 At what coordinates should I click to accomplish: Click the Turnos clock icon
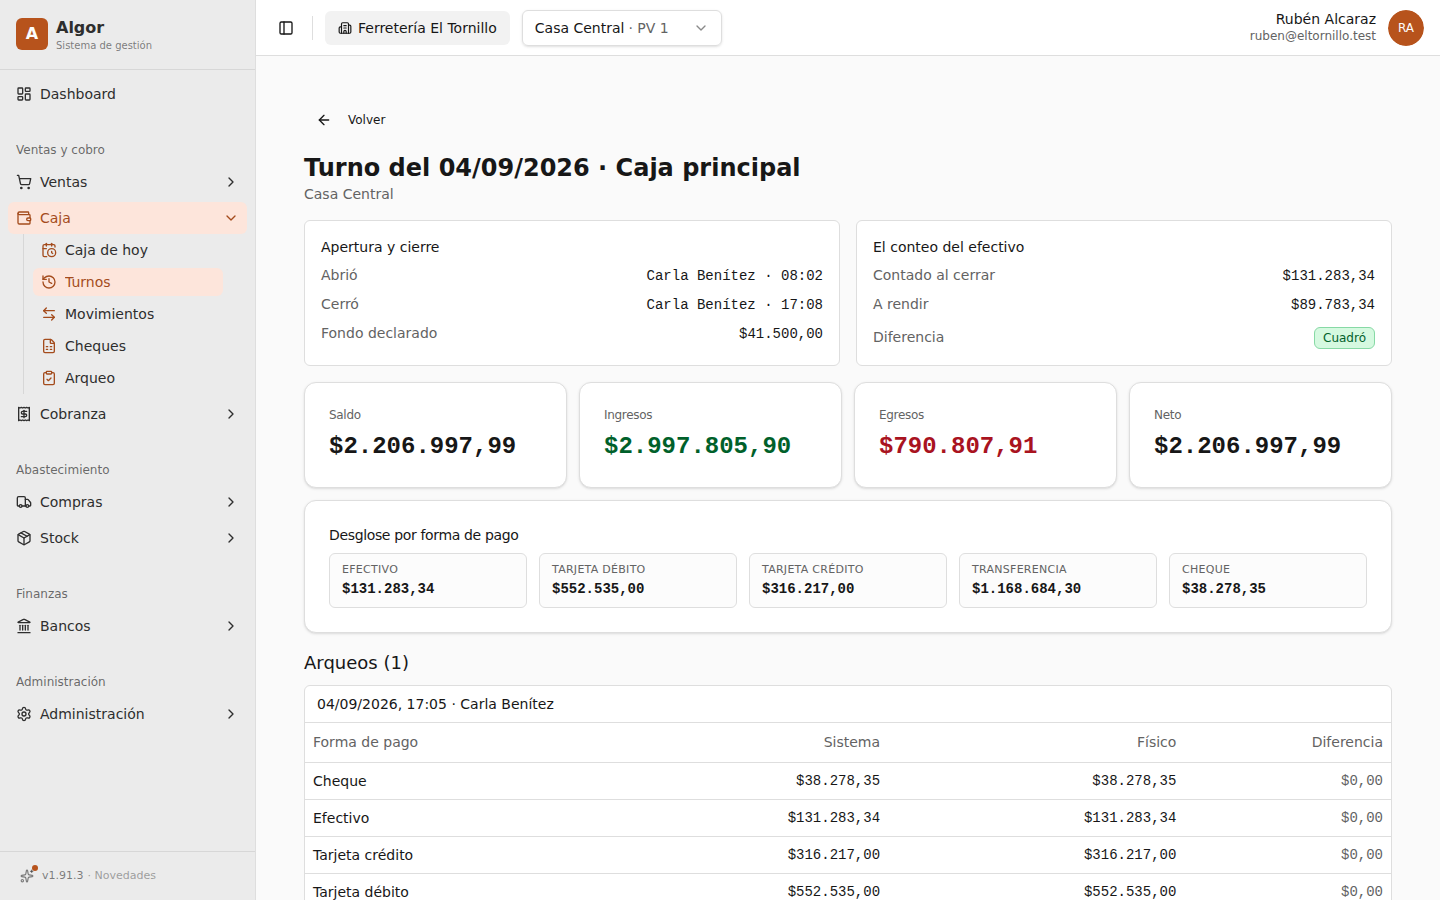49,282
